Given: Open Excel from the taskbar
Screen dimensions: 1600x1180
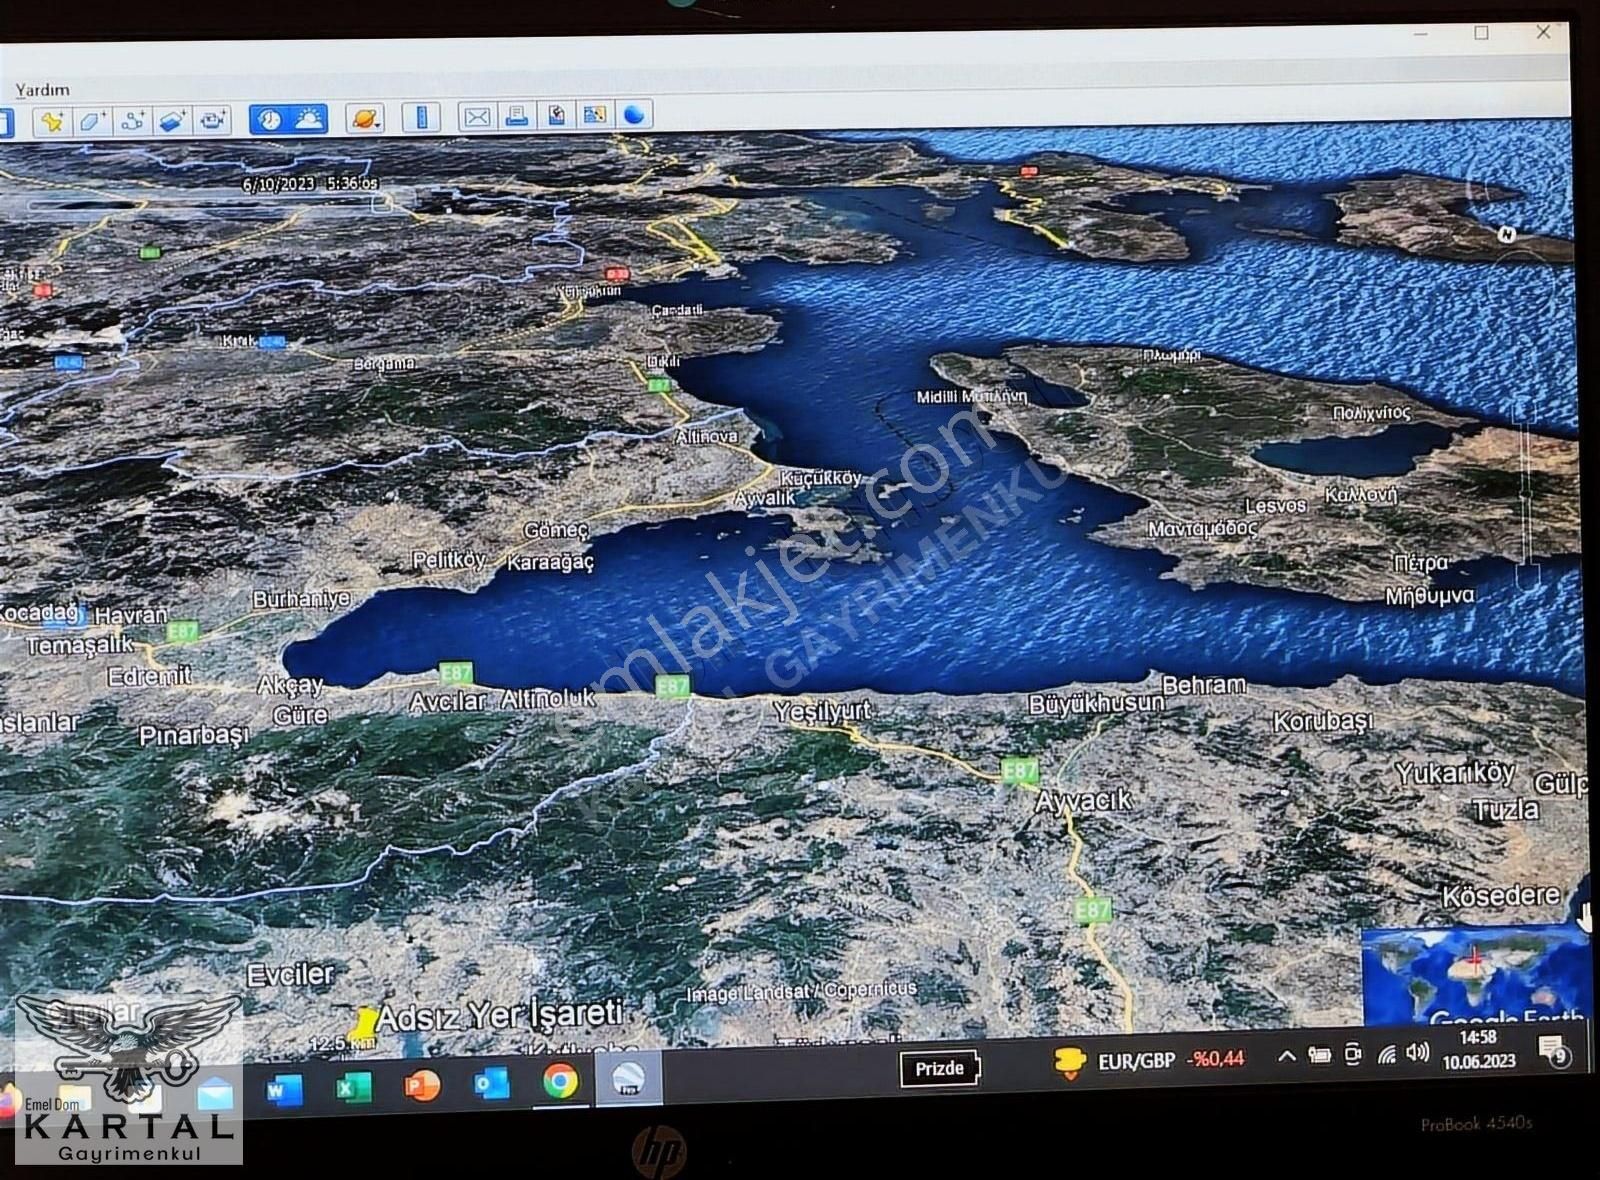Looking at the screenshot, I should coord(353,1086).
